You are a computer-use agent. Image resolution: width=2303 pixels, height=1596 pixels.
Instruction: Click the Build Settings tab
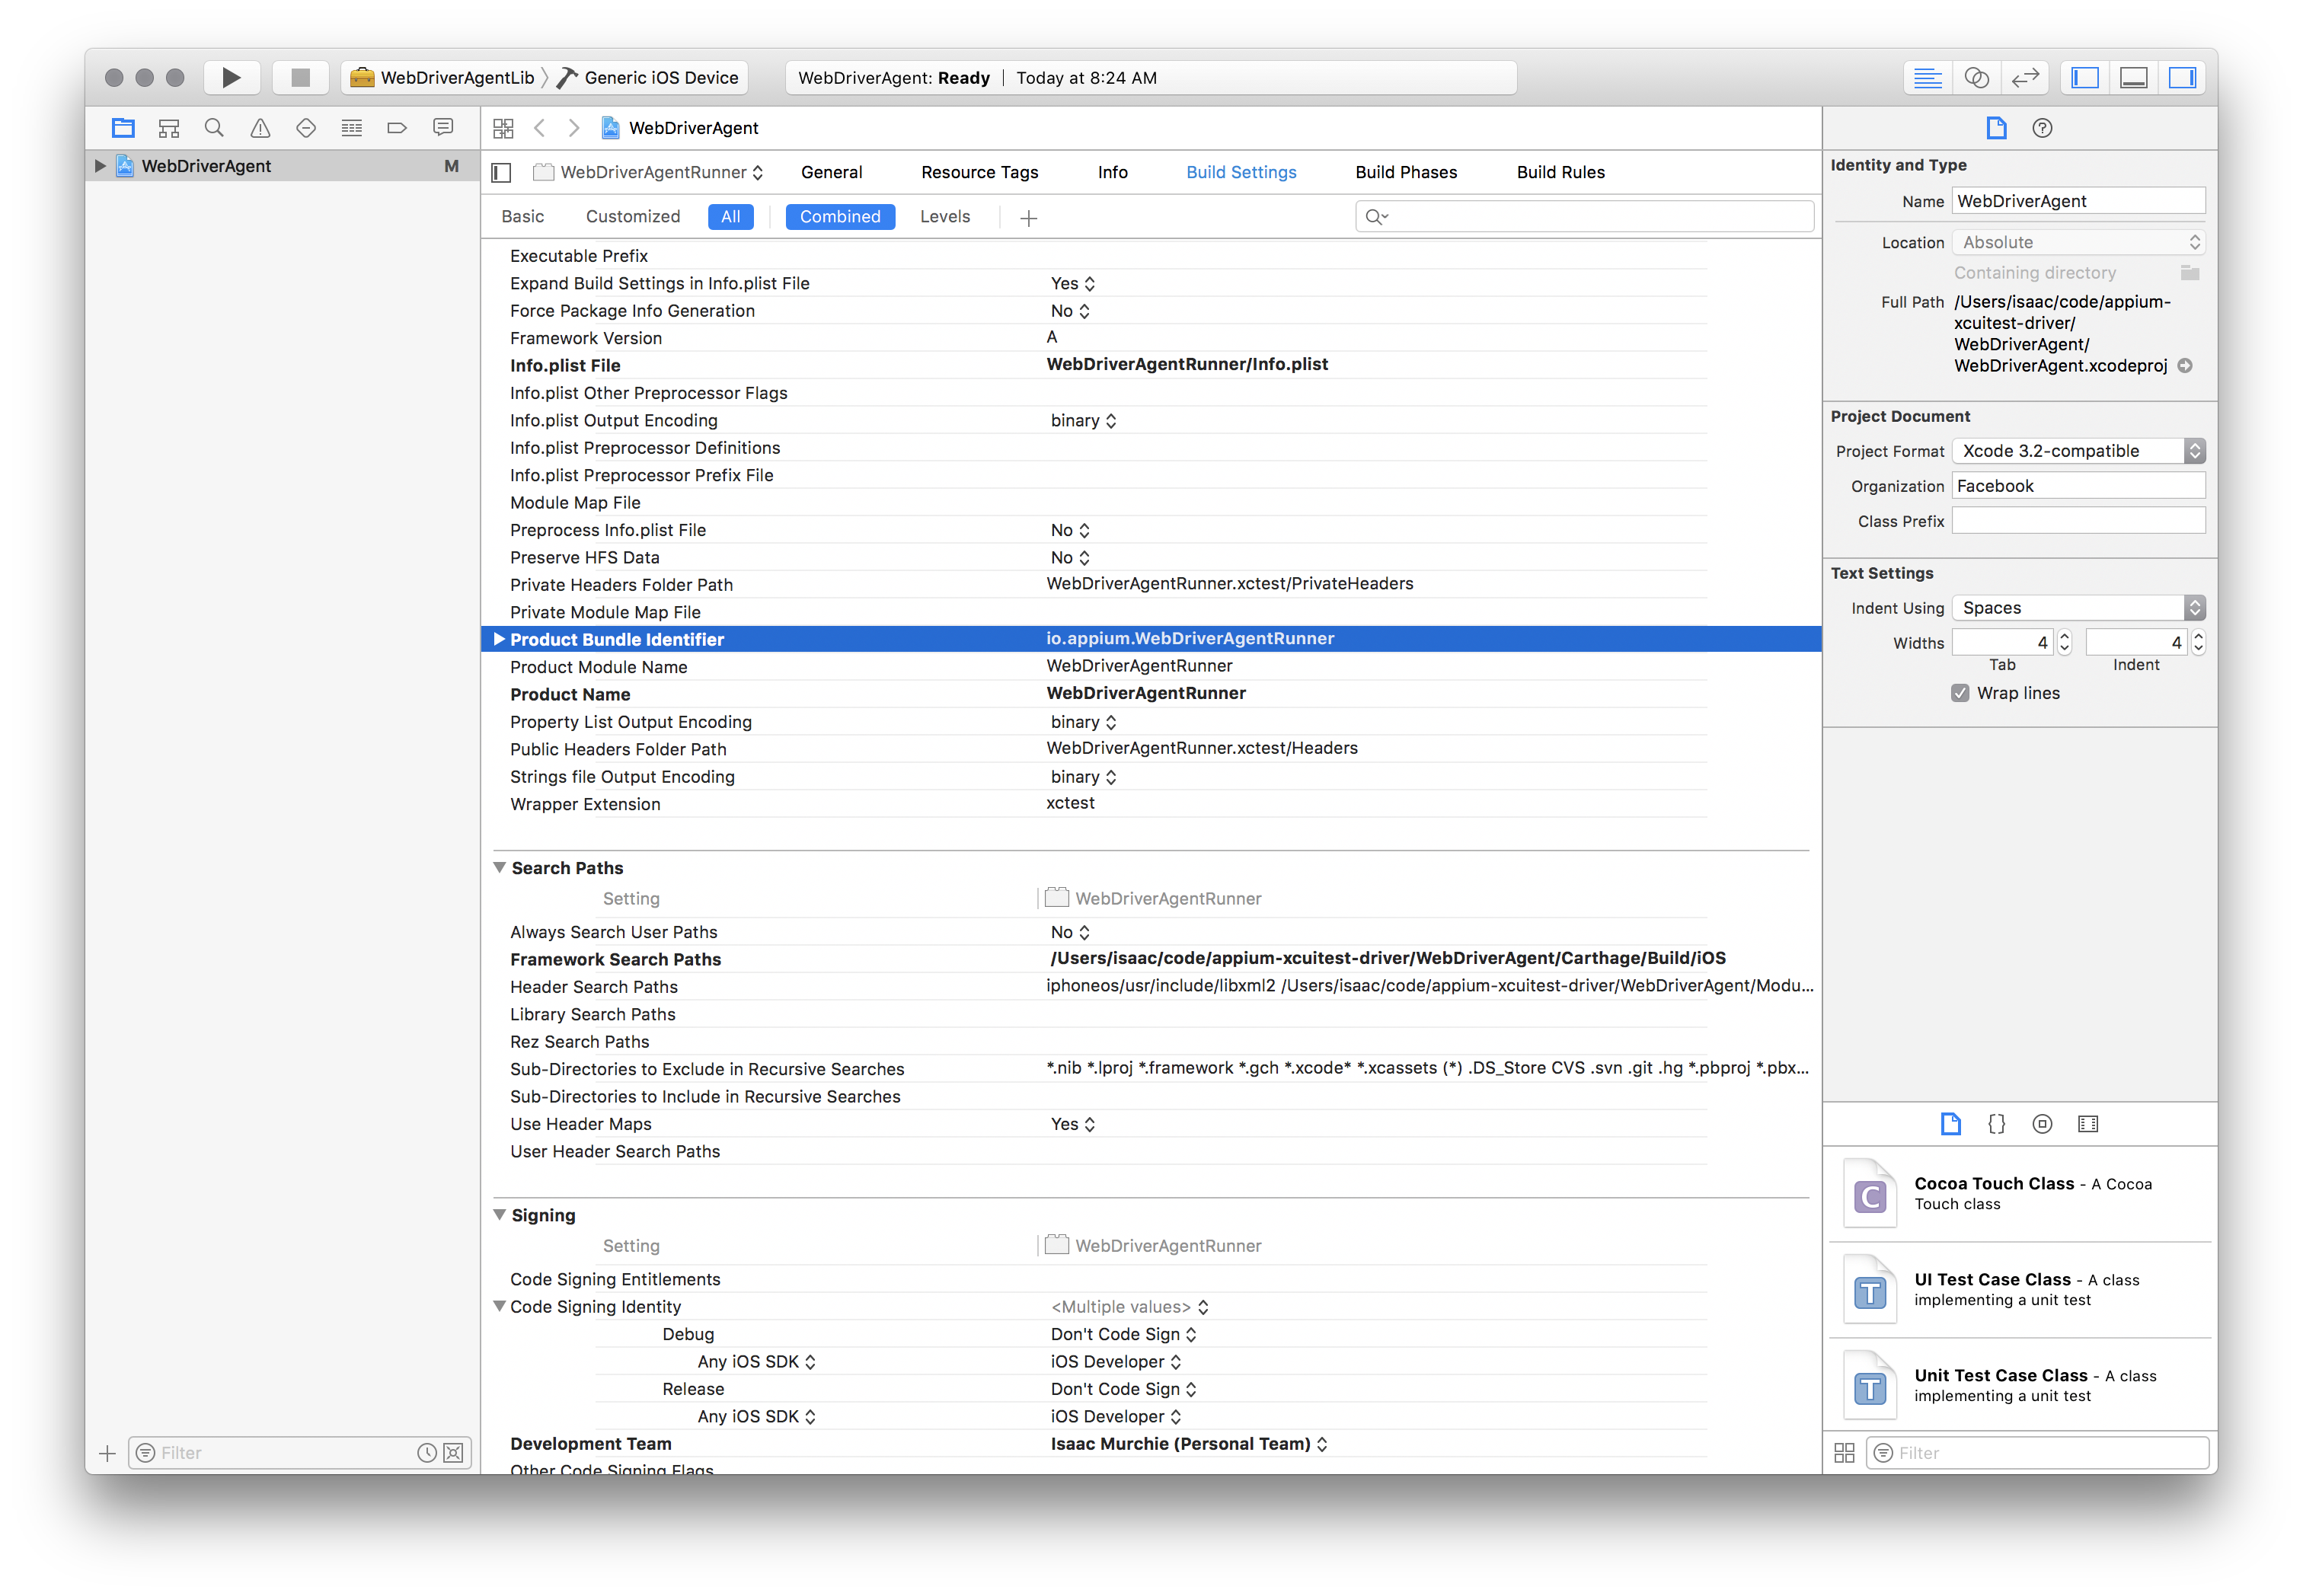[1241, 171]
